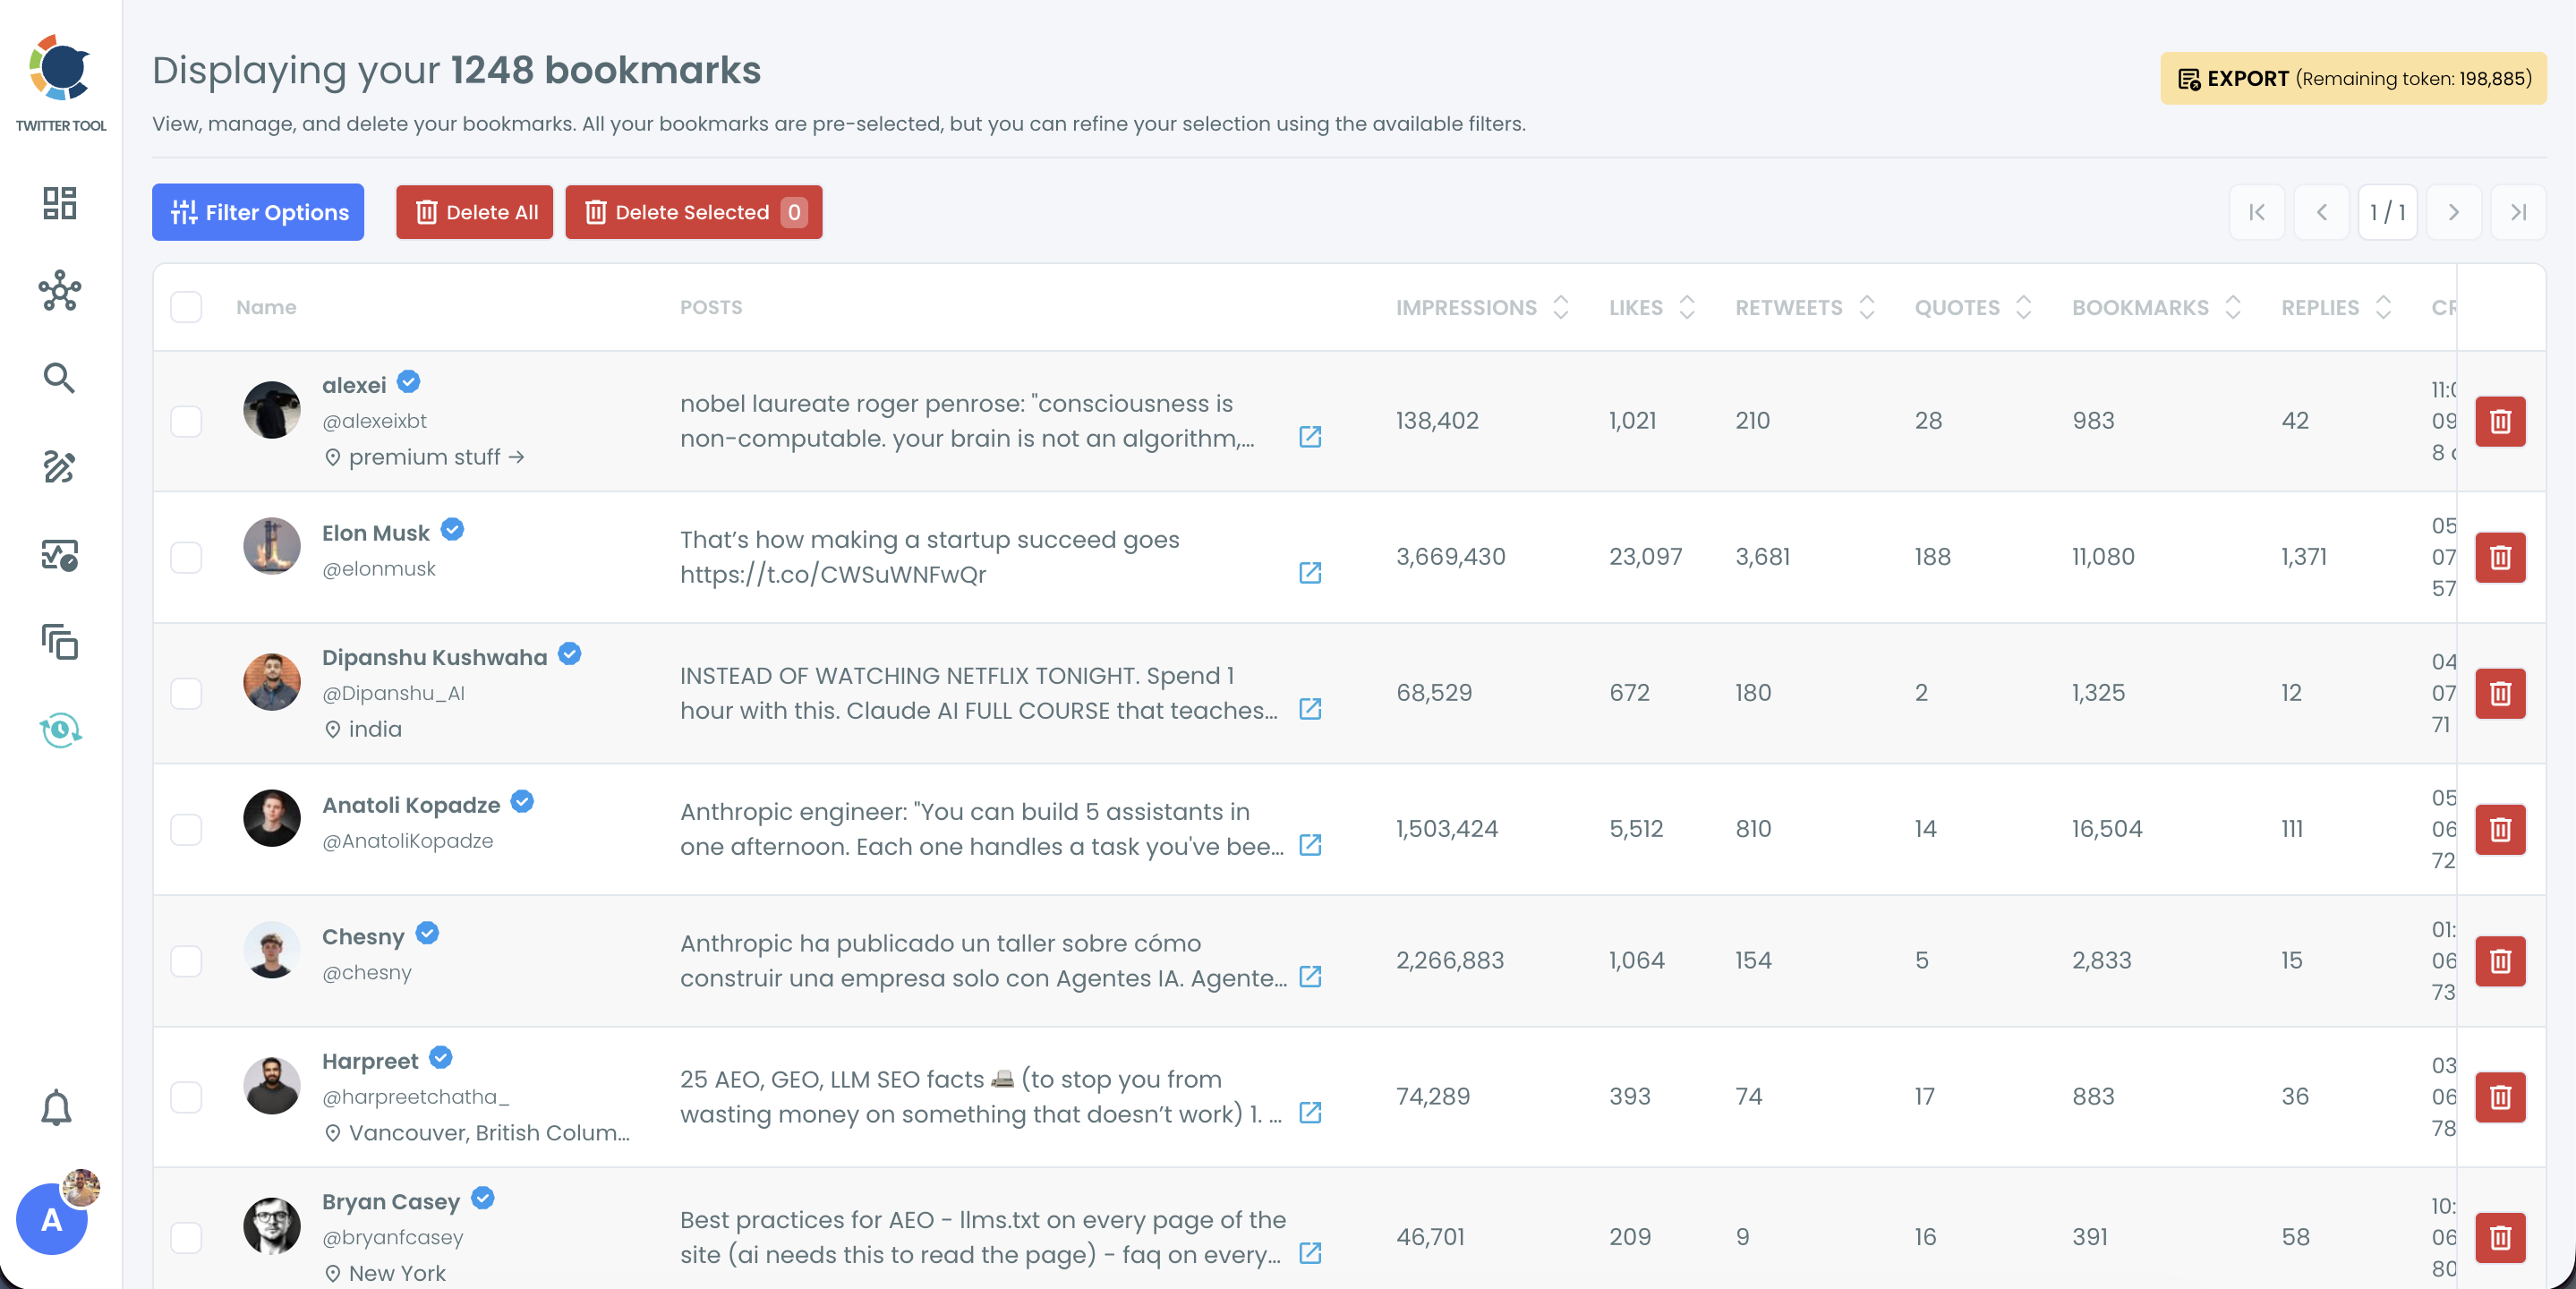Open the clock history sync icon in sidebar
The image size is (2576, 1289).
60,730
